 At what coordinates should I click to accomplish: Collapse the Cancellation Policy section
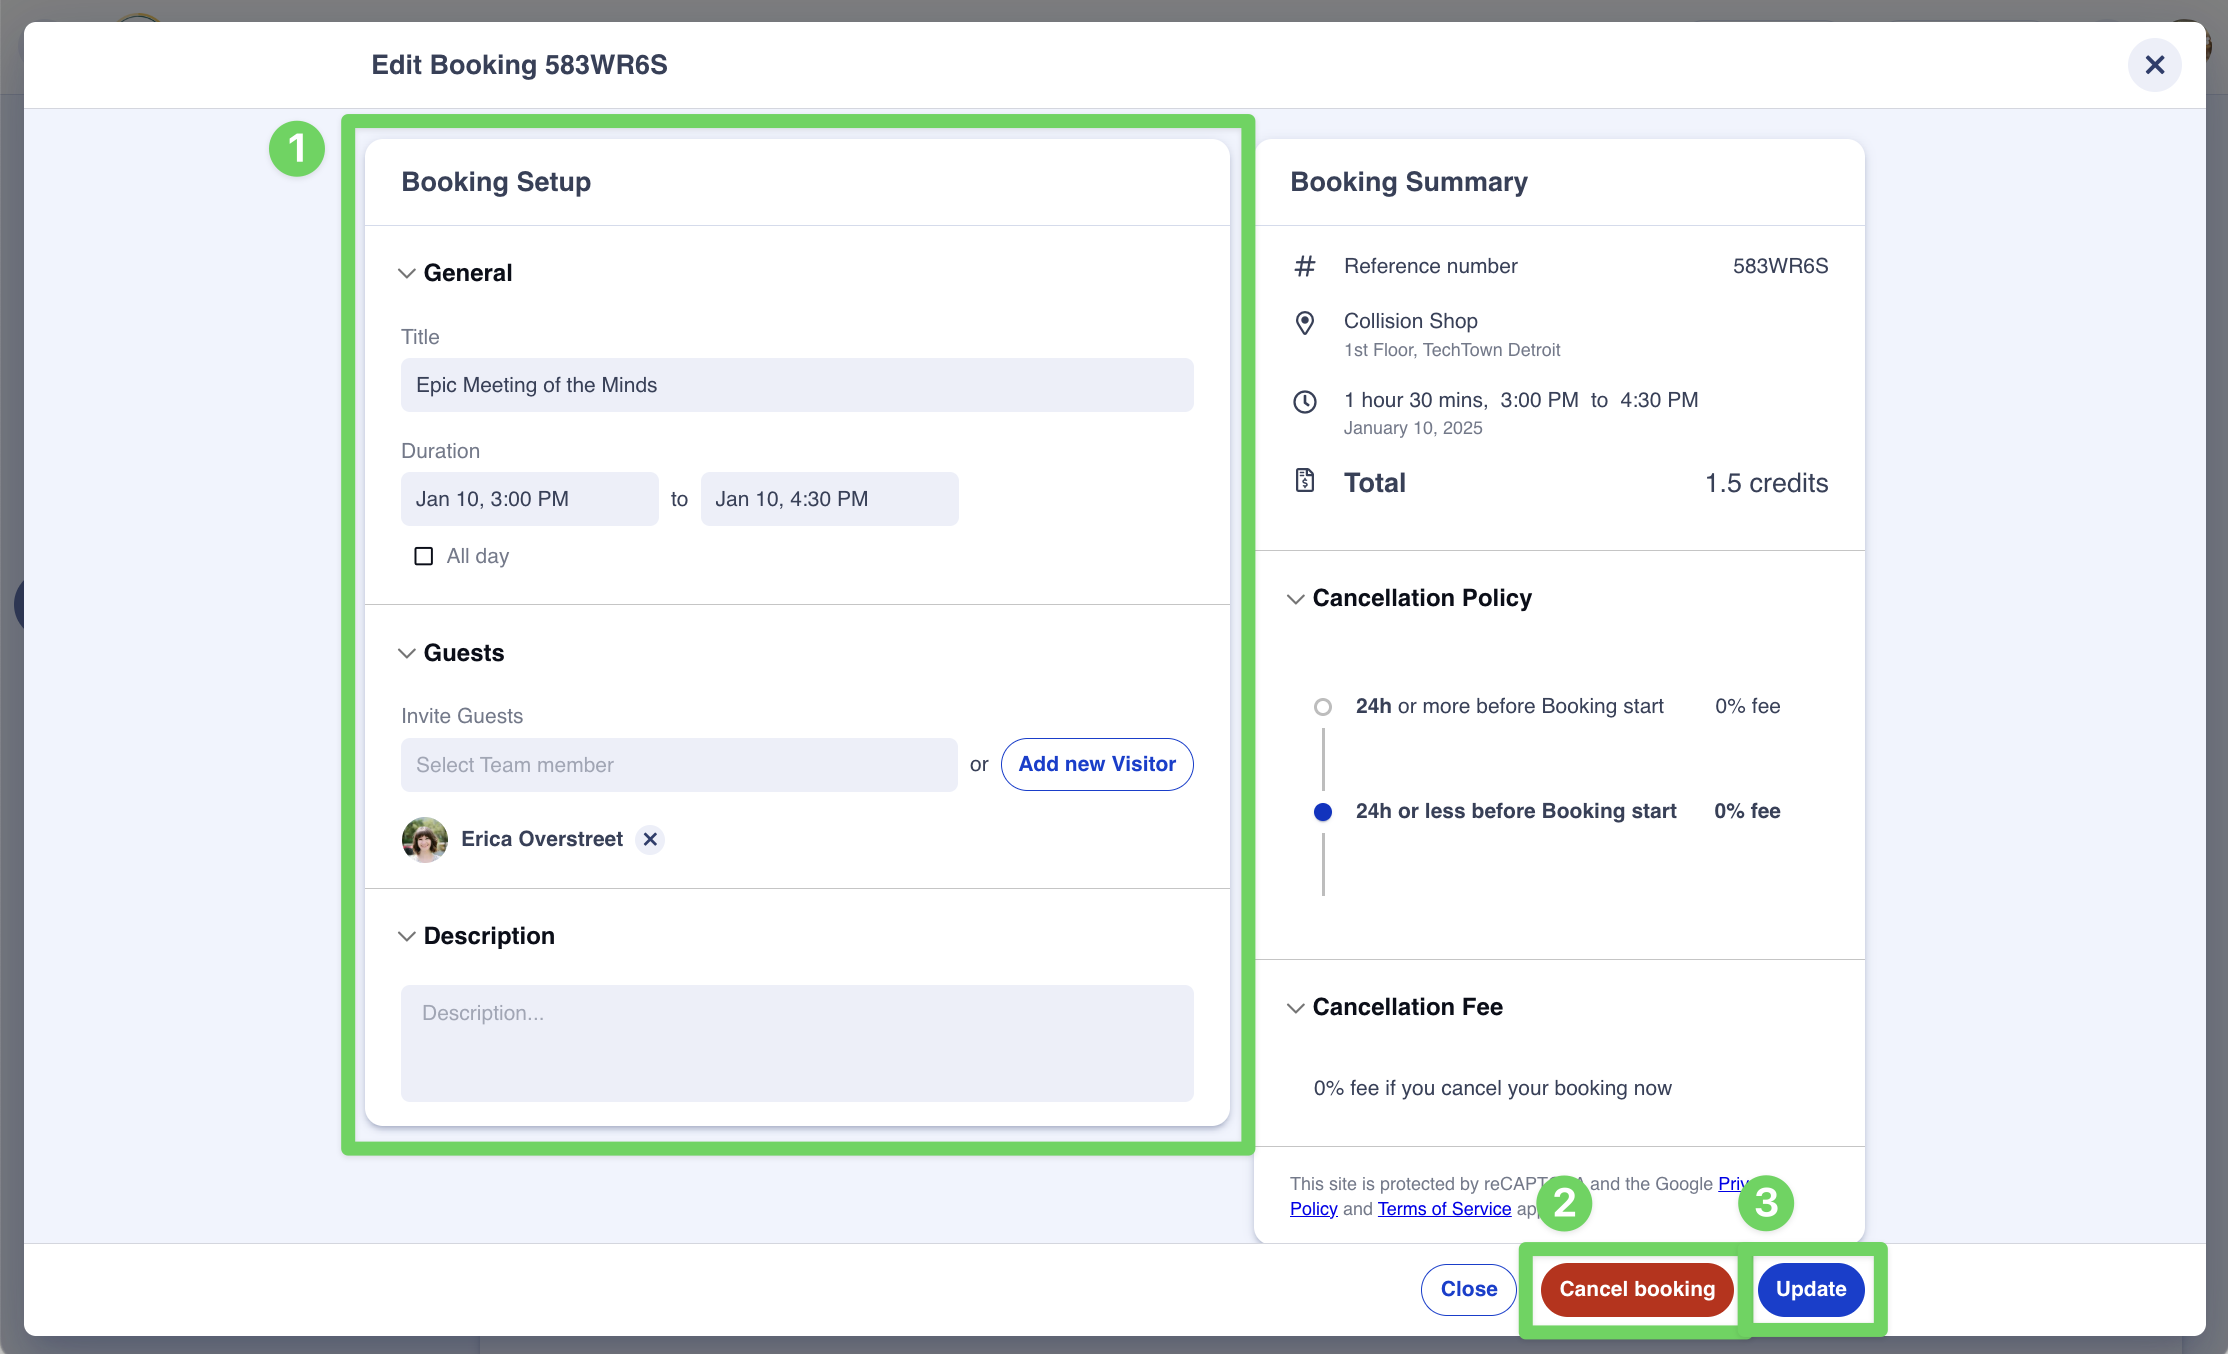[1295, 599]
